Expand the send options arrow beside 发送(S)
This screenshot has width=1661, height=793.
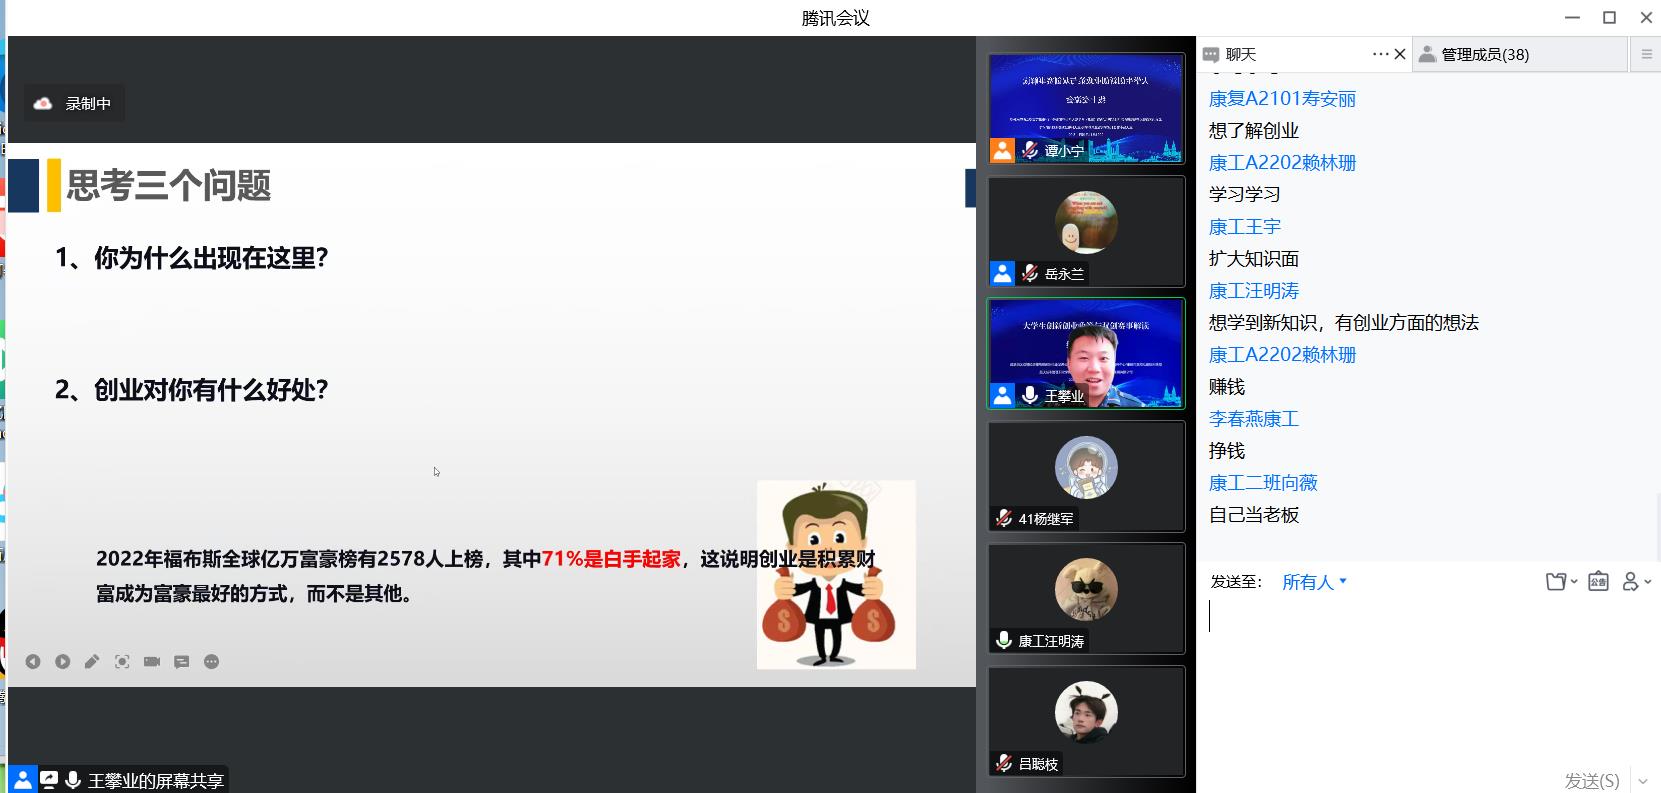click(x=1642, y=781)
